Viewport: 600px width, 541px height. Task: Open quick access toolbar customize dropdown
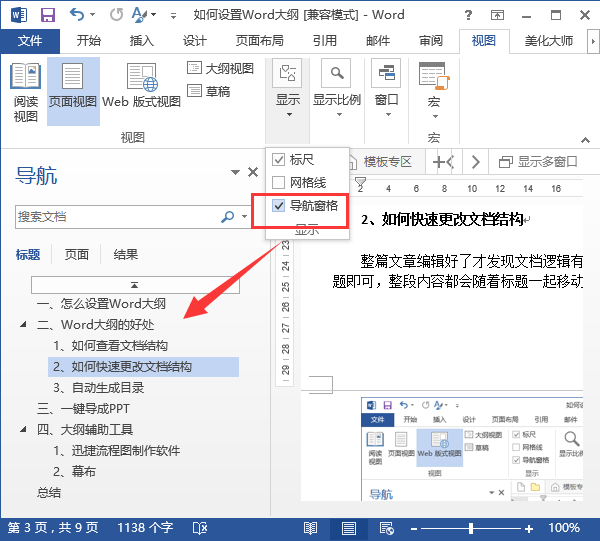[173, 16]
